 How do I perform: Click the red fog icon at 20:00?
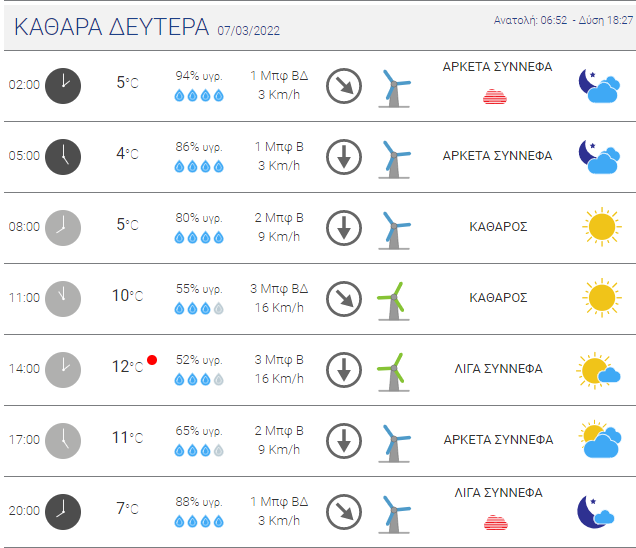[496, 522]
